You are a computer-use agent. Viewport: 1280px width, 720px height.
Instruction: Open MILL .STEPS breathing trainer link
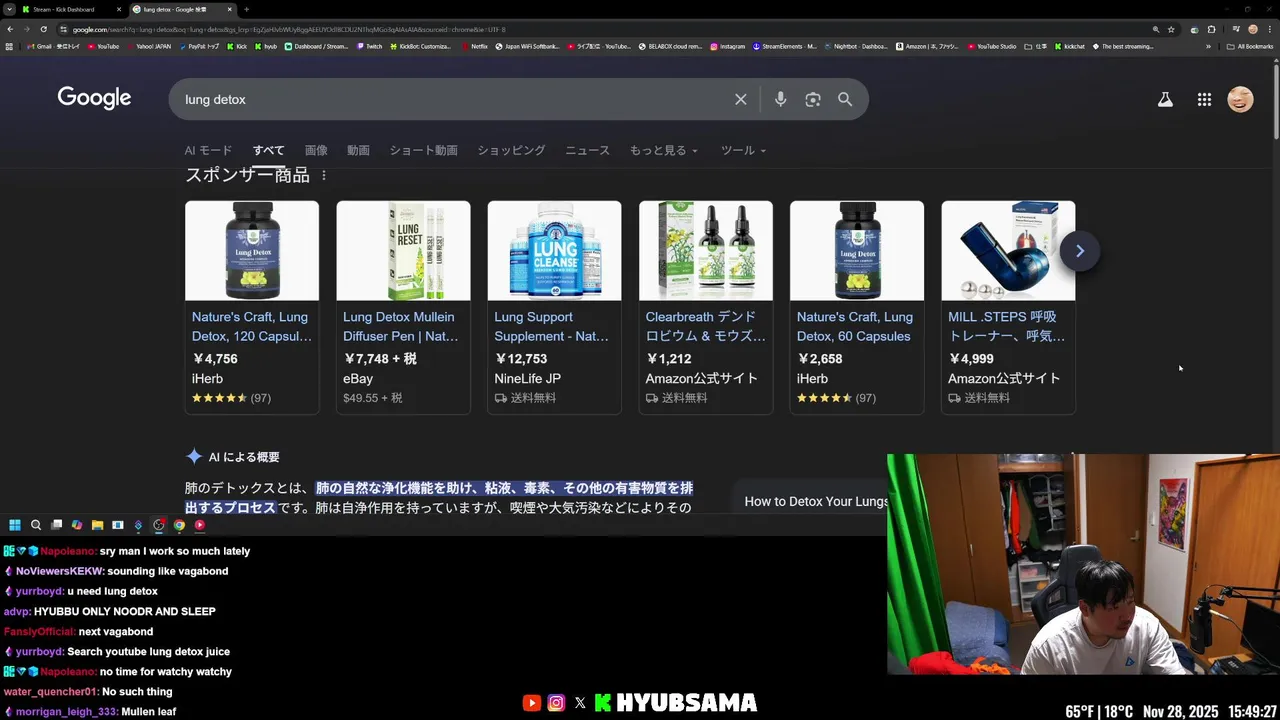click(x=1006, y=326)
